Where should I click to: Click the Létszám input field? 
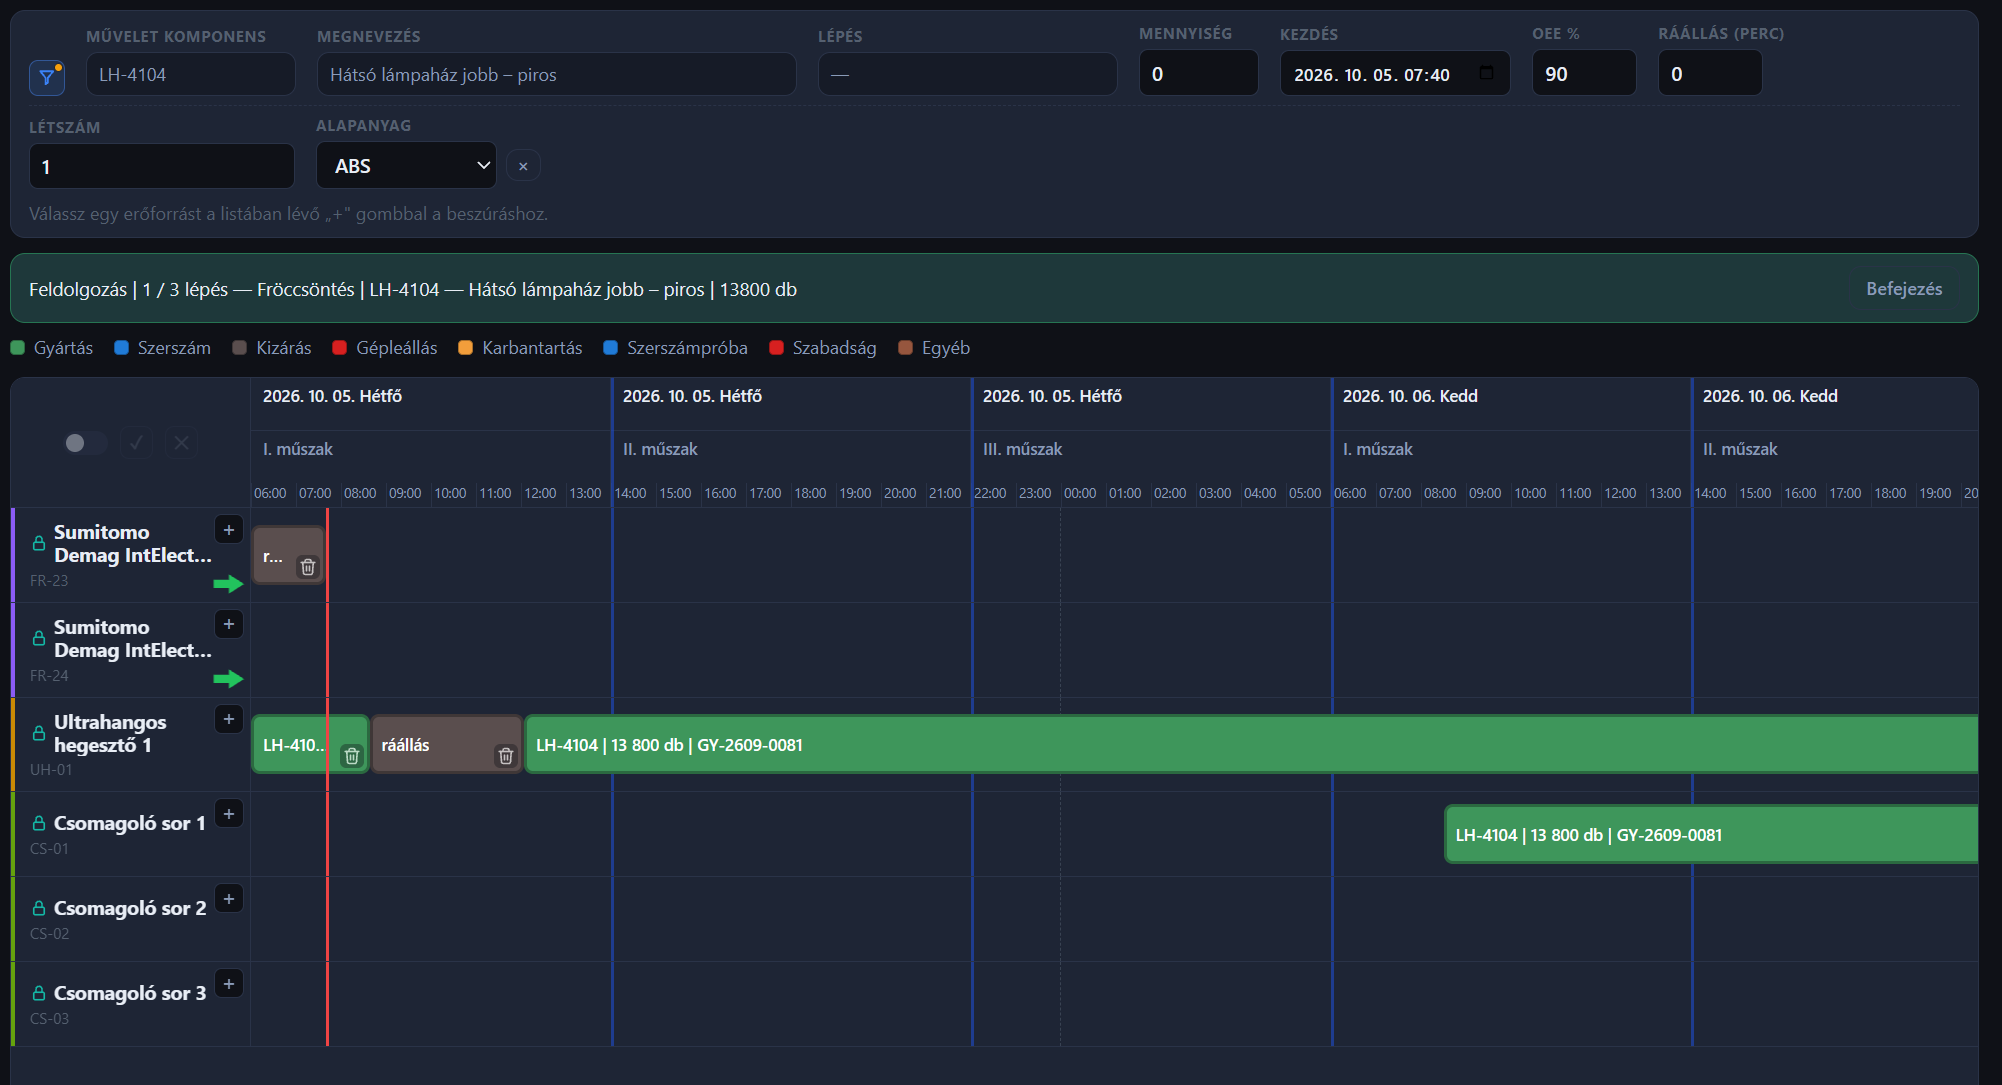pos(162,166)
